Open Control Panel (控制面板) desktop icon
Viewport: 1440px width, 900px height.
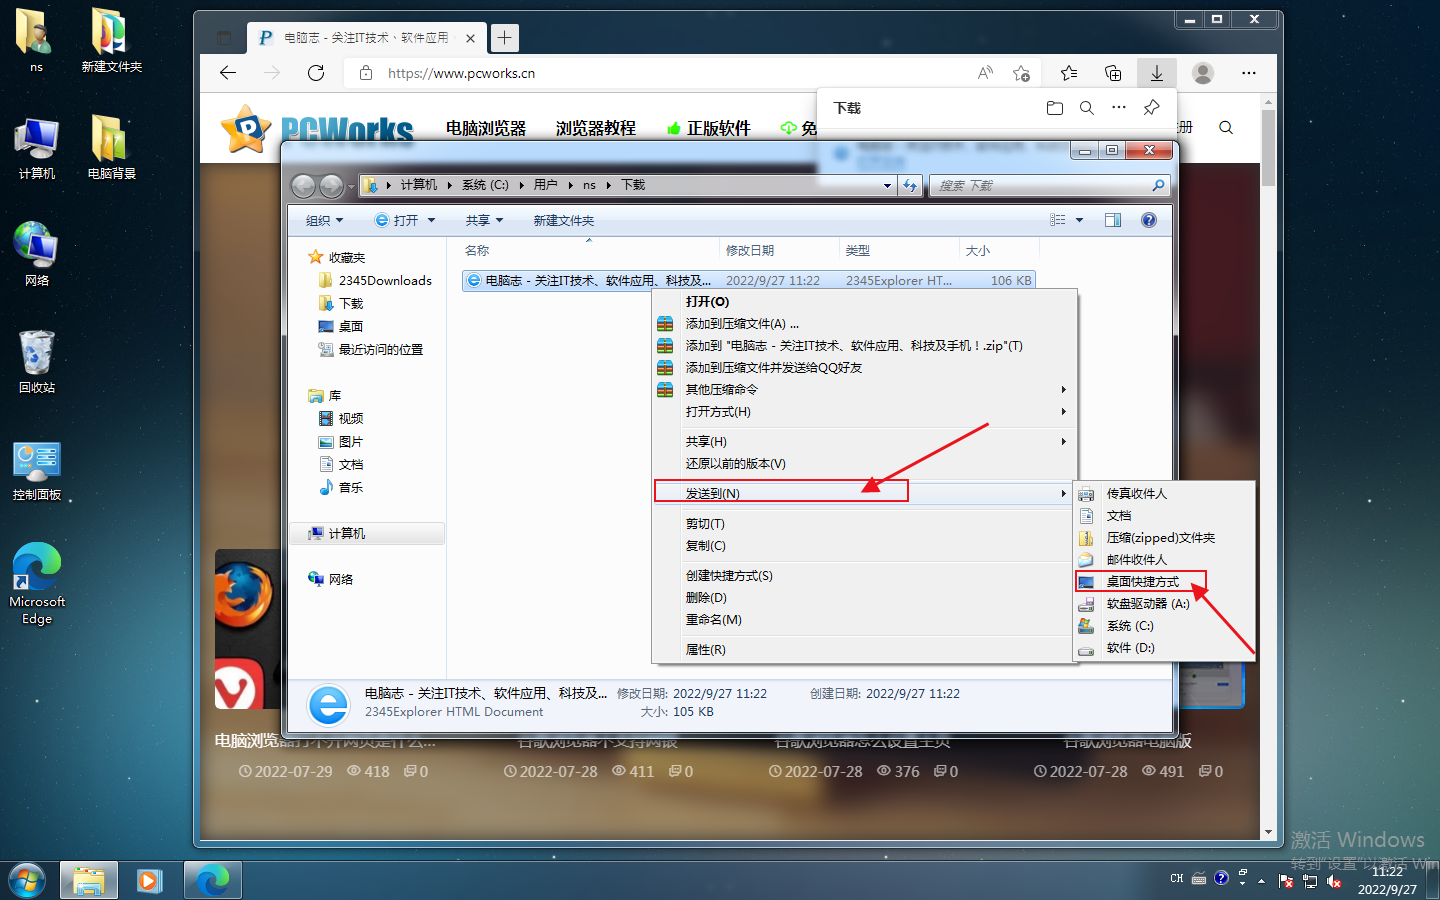[x=37, y=472]
